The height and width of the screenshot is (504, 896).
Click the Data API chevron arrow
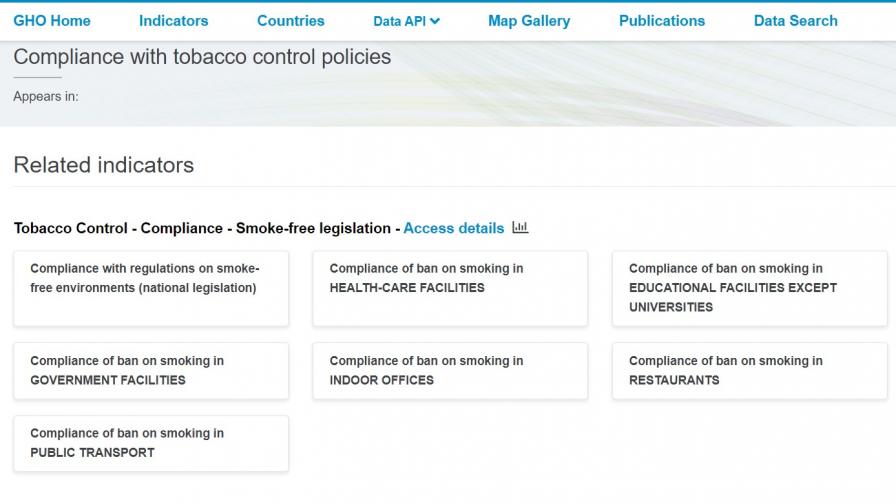click(x=435, y=21)
